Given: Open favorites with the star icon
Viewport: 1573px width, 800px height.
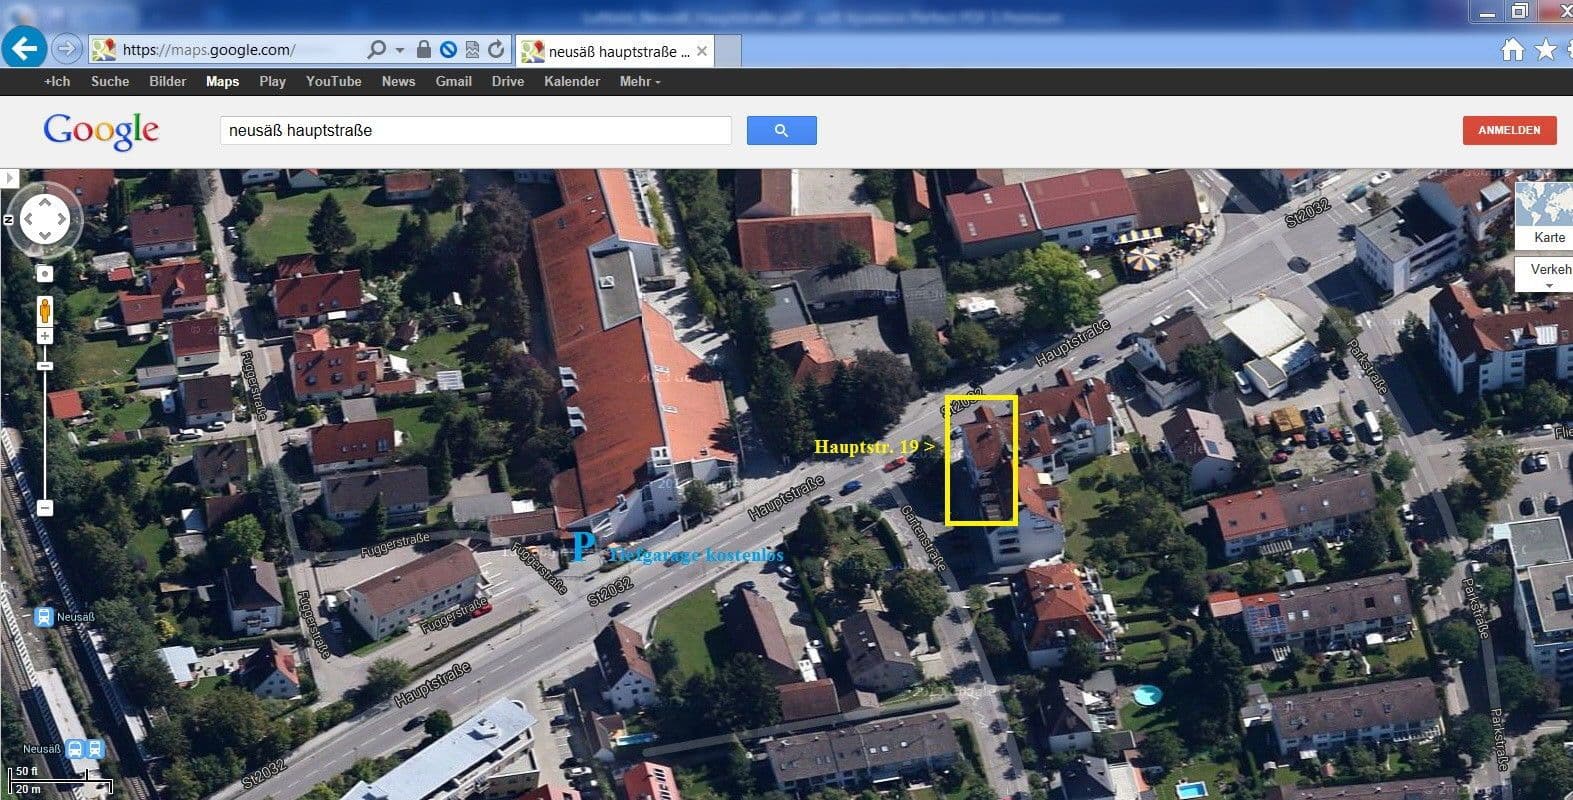Looking at the screenshot, I should coord(1545,49).
